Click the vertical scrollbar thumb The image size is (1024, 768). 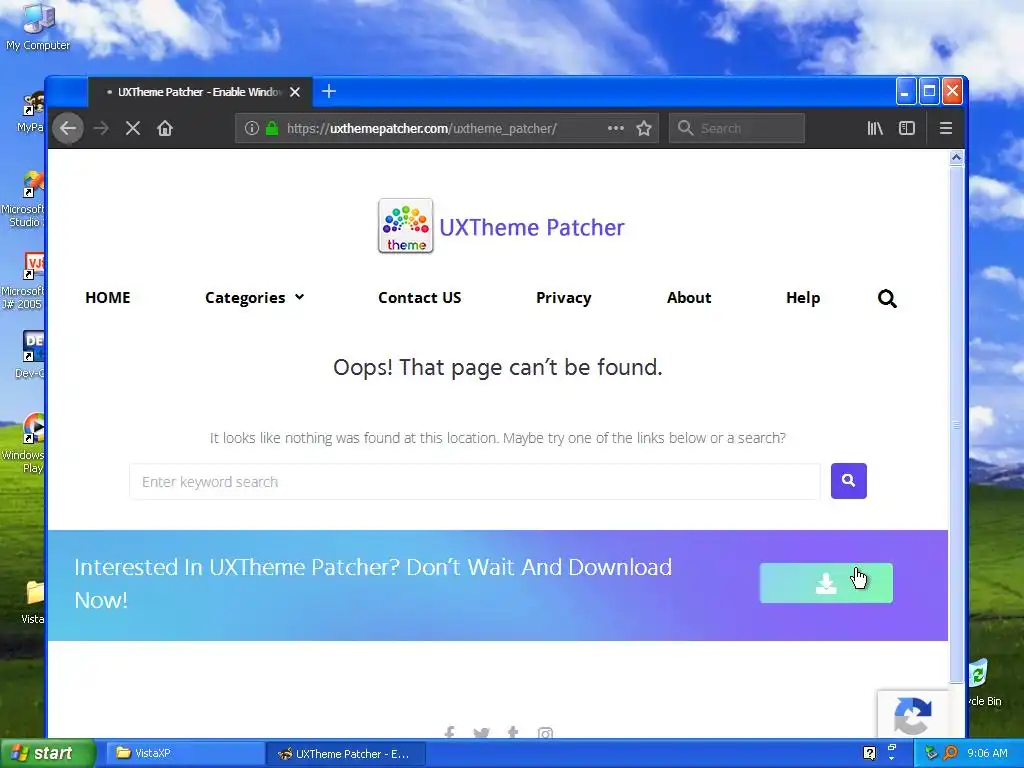[956, 424]
